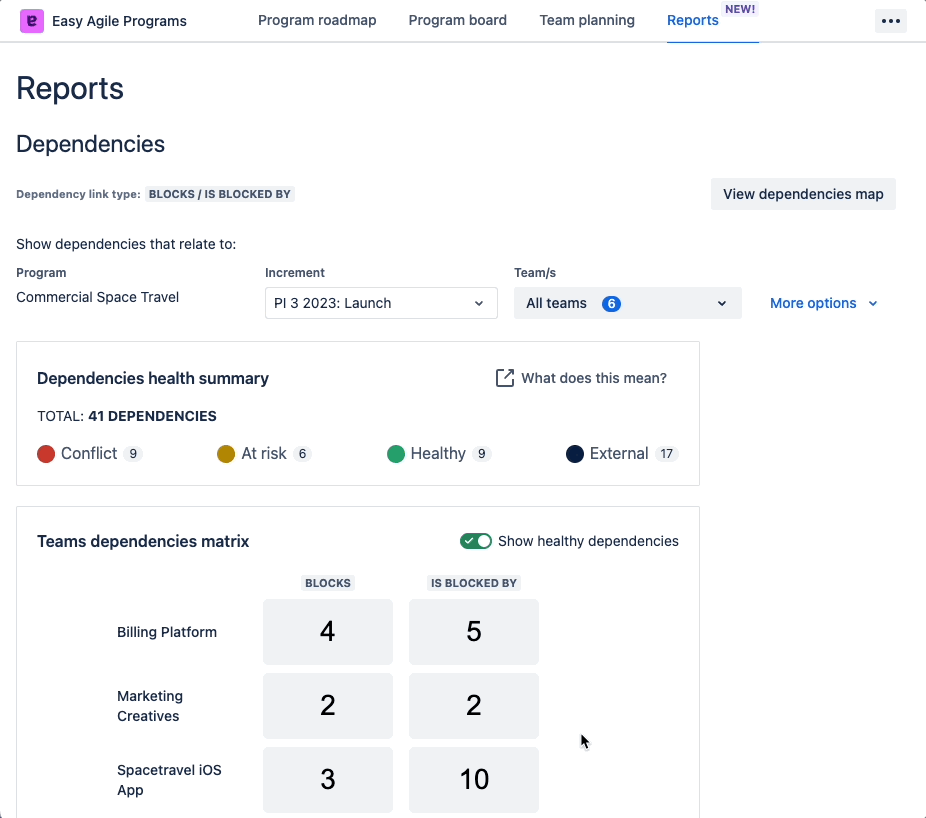Select the Conflict count of 9
The width and height of the screenshot is (926, 818).
pos(132,453)
